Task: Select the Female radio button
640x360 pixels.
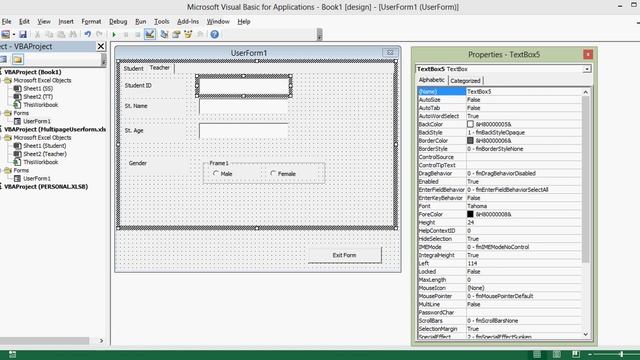Action: pyautogui.click(x=273, y=173)
